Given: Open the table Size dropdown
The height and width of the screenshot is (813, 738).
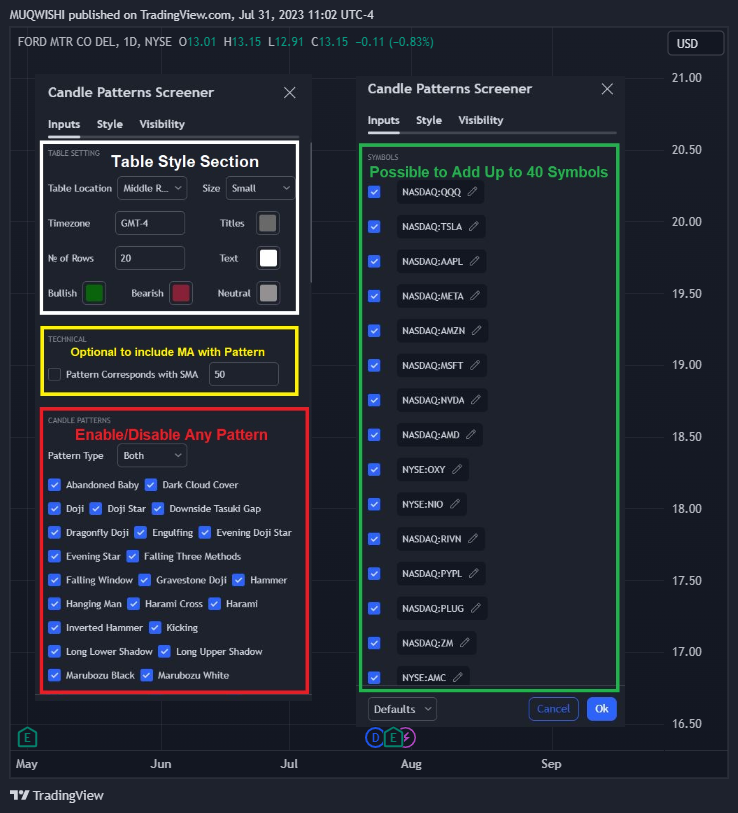Looking at the screenshot, I should 260,188.
